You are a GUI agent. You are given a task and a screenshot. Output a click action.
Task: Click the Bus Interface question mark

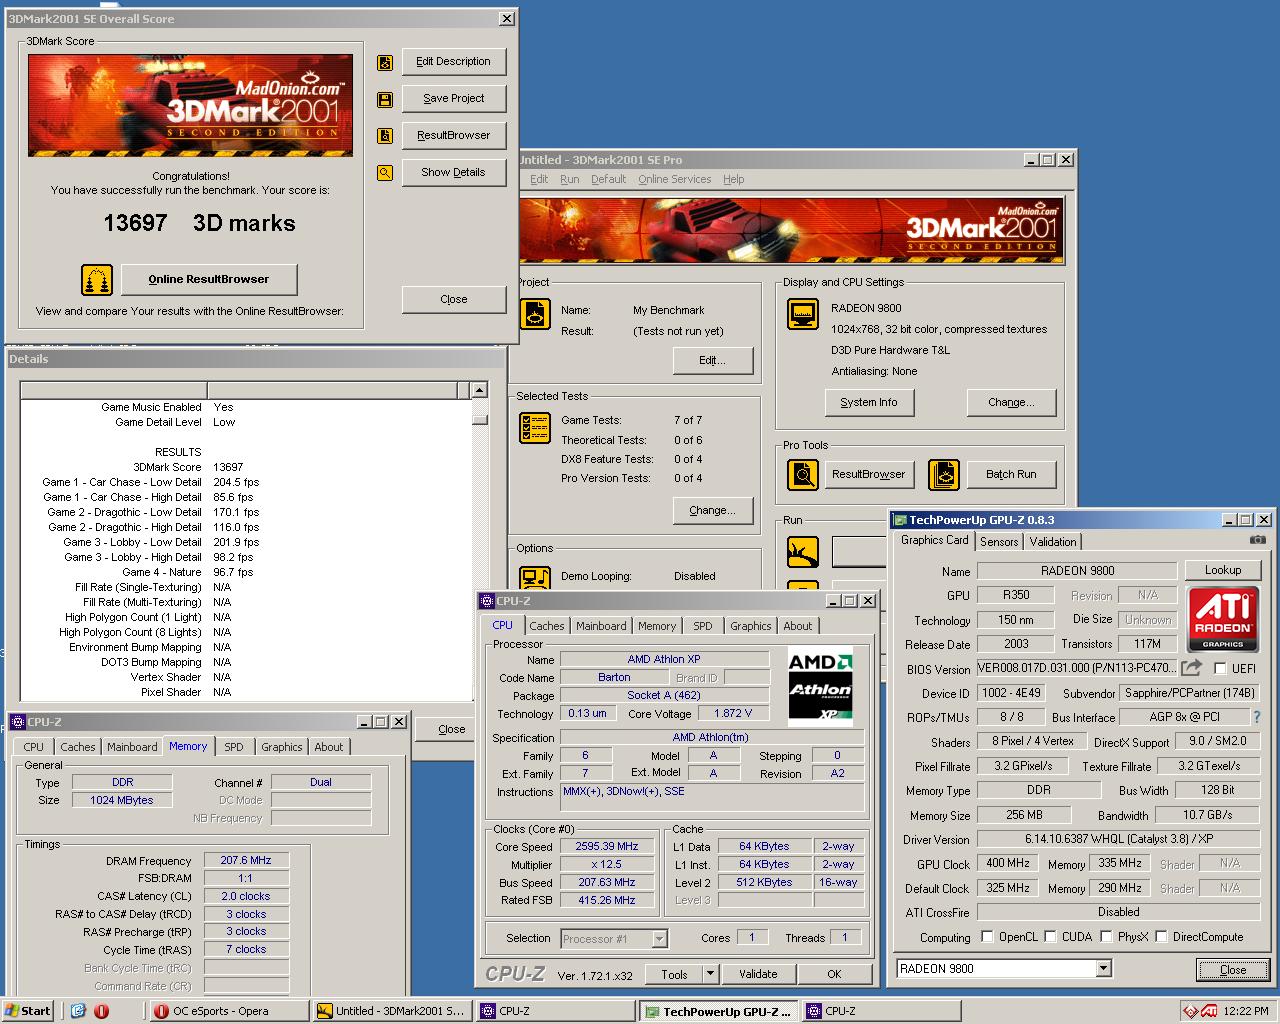point(1257,717)
